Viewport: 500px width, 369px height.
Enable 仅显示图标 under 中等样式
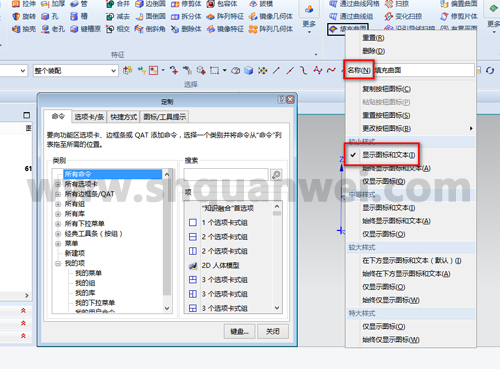[384, 234]
